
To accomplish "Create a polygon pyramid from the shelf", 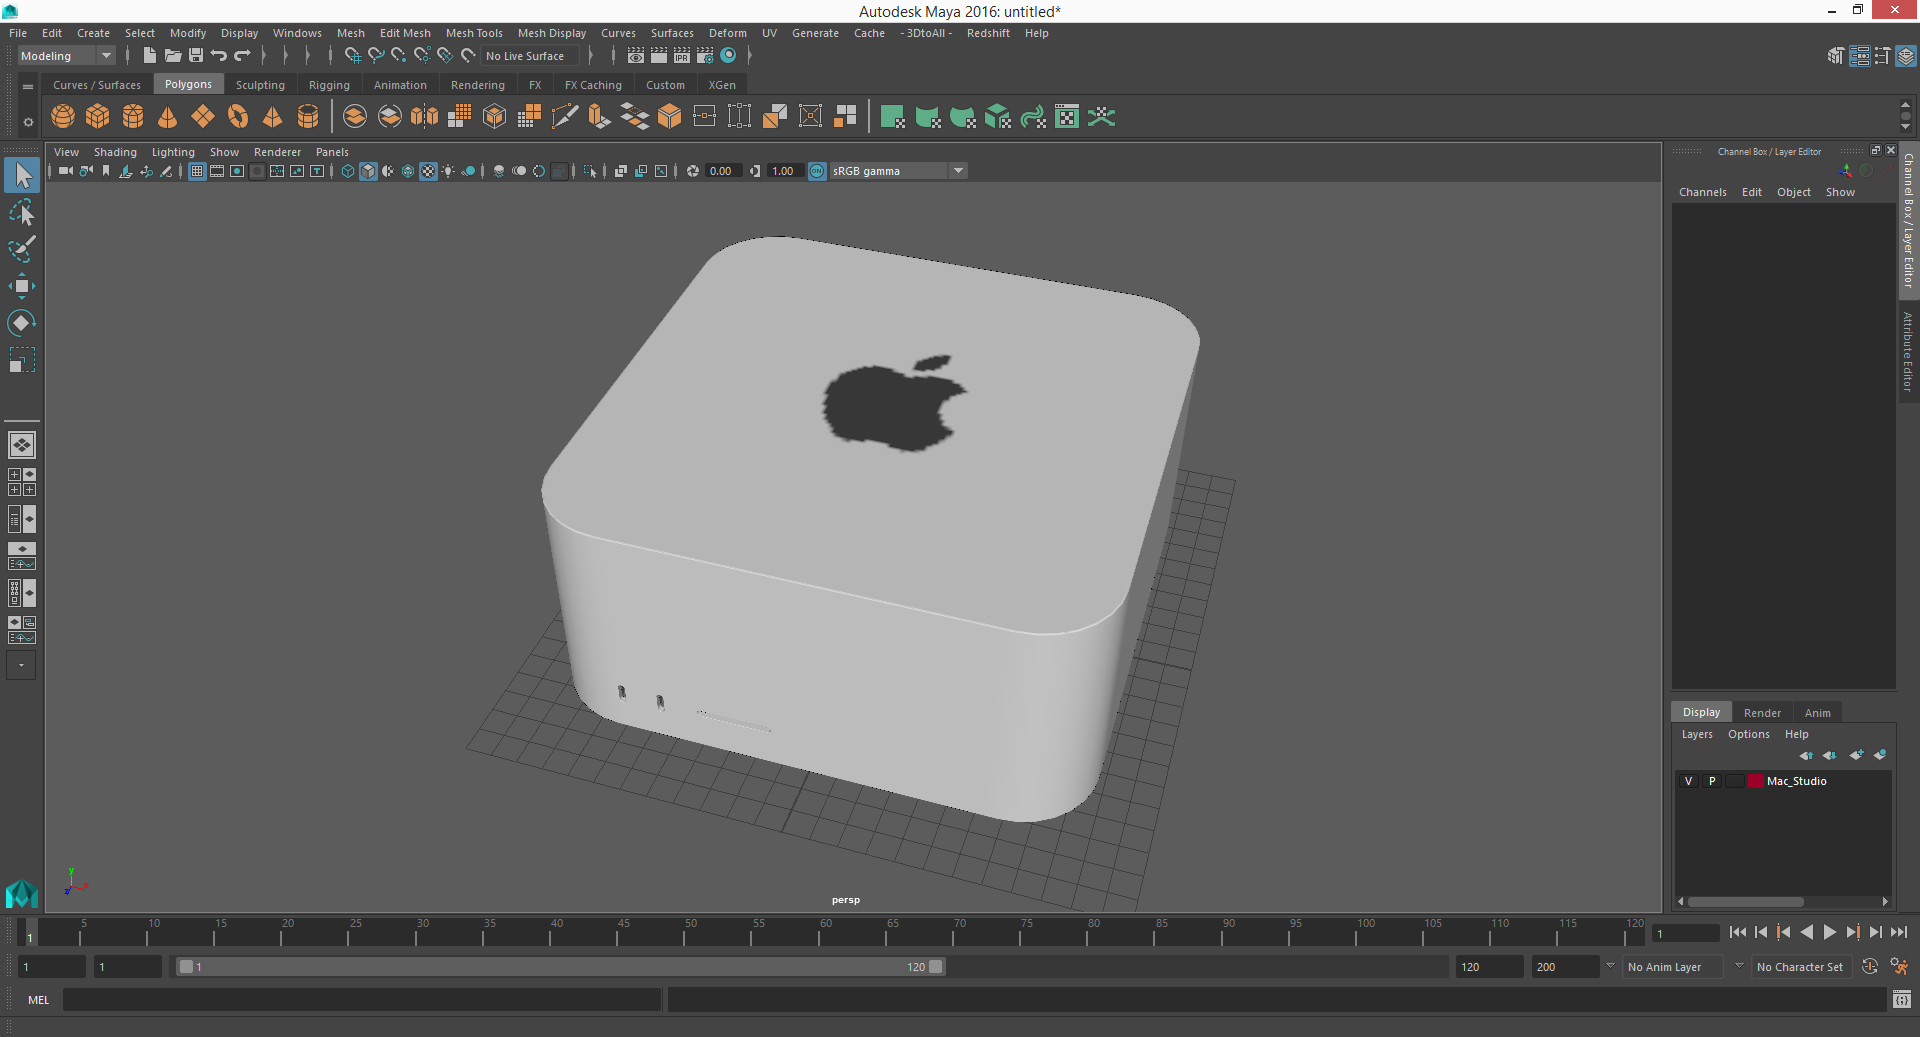I will pyautogui.click(x=273, y=117).
